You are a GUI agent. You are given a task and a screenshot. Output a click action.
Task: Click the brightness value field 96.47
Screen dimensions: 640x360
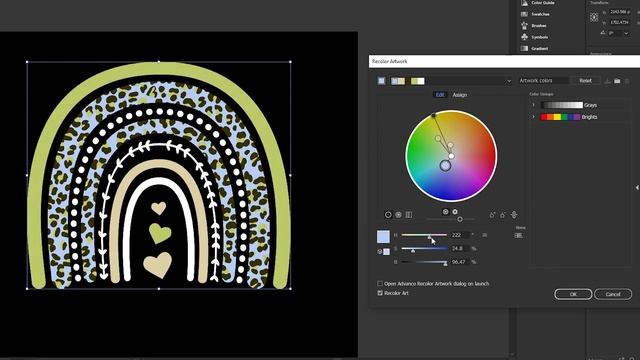459,262
